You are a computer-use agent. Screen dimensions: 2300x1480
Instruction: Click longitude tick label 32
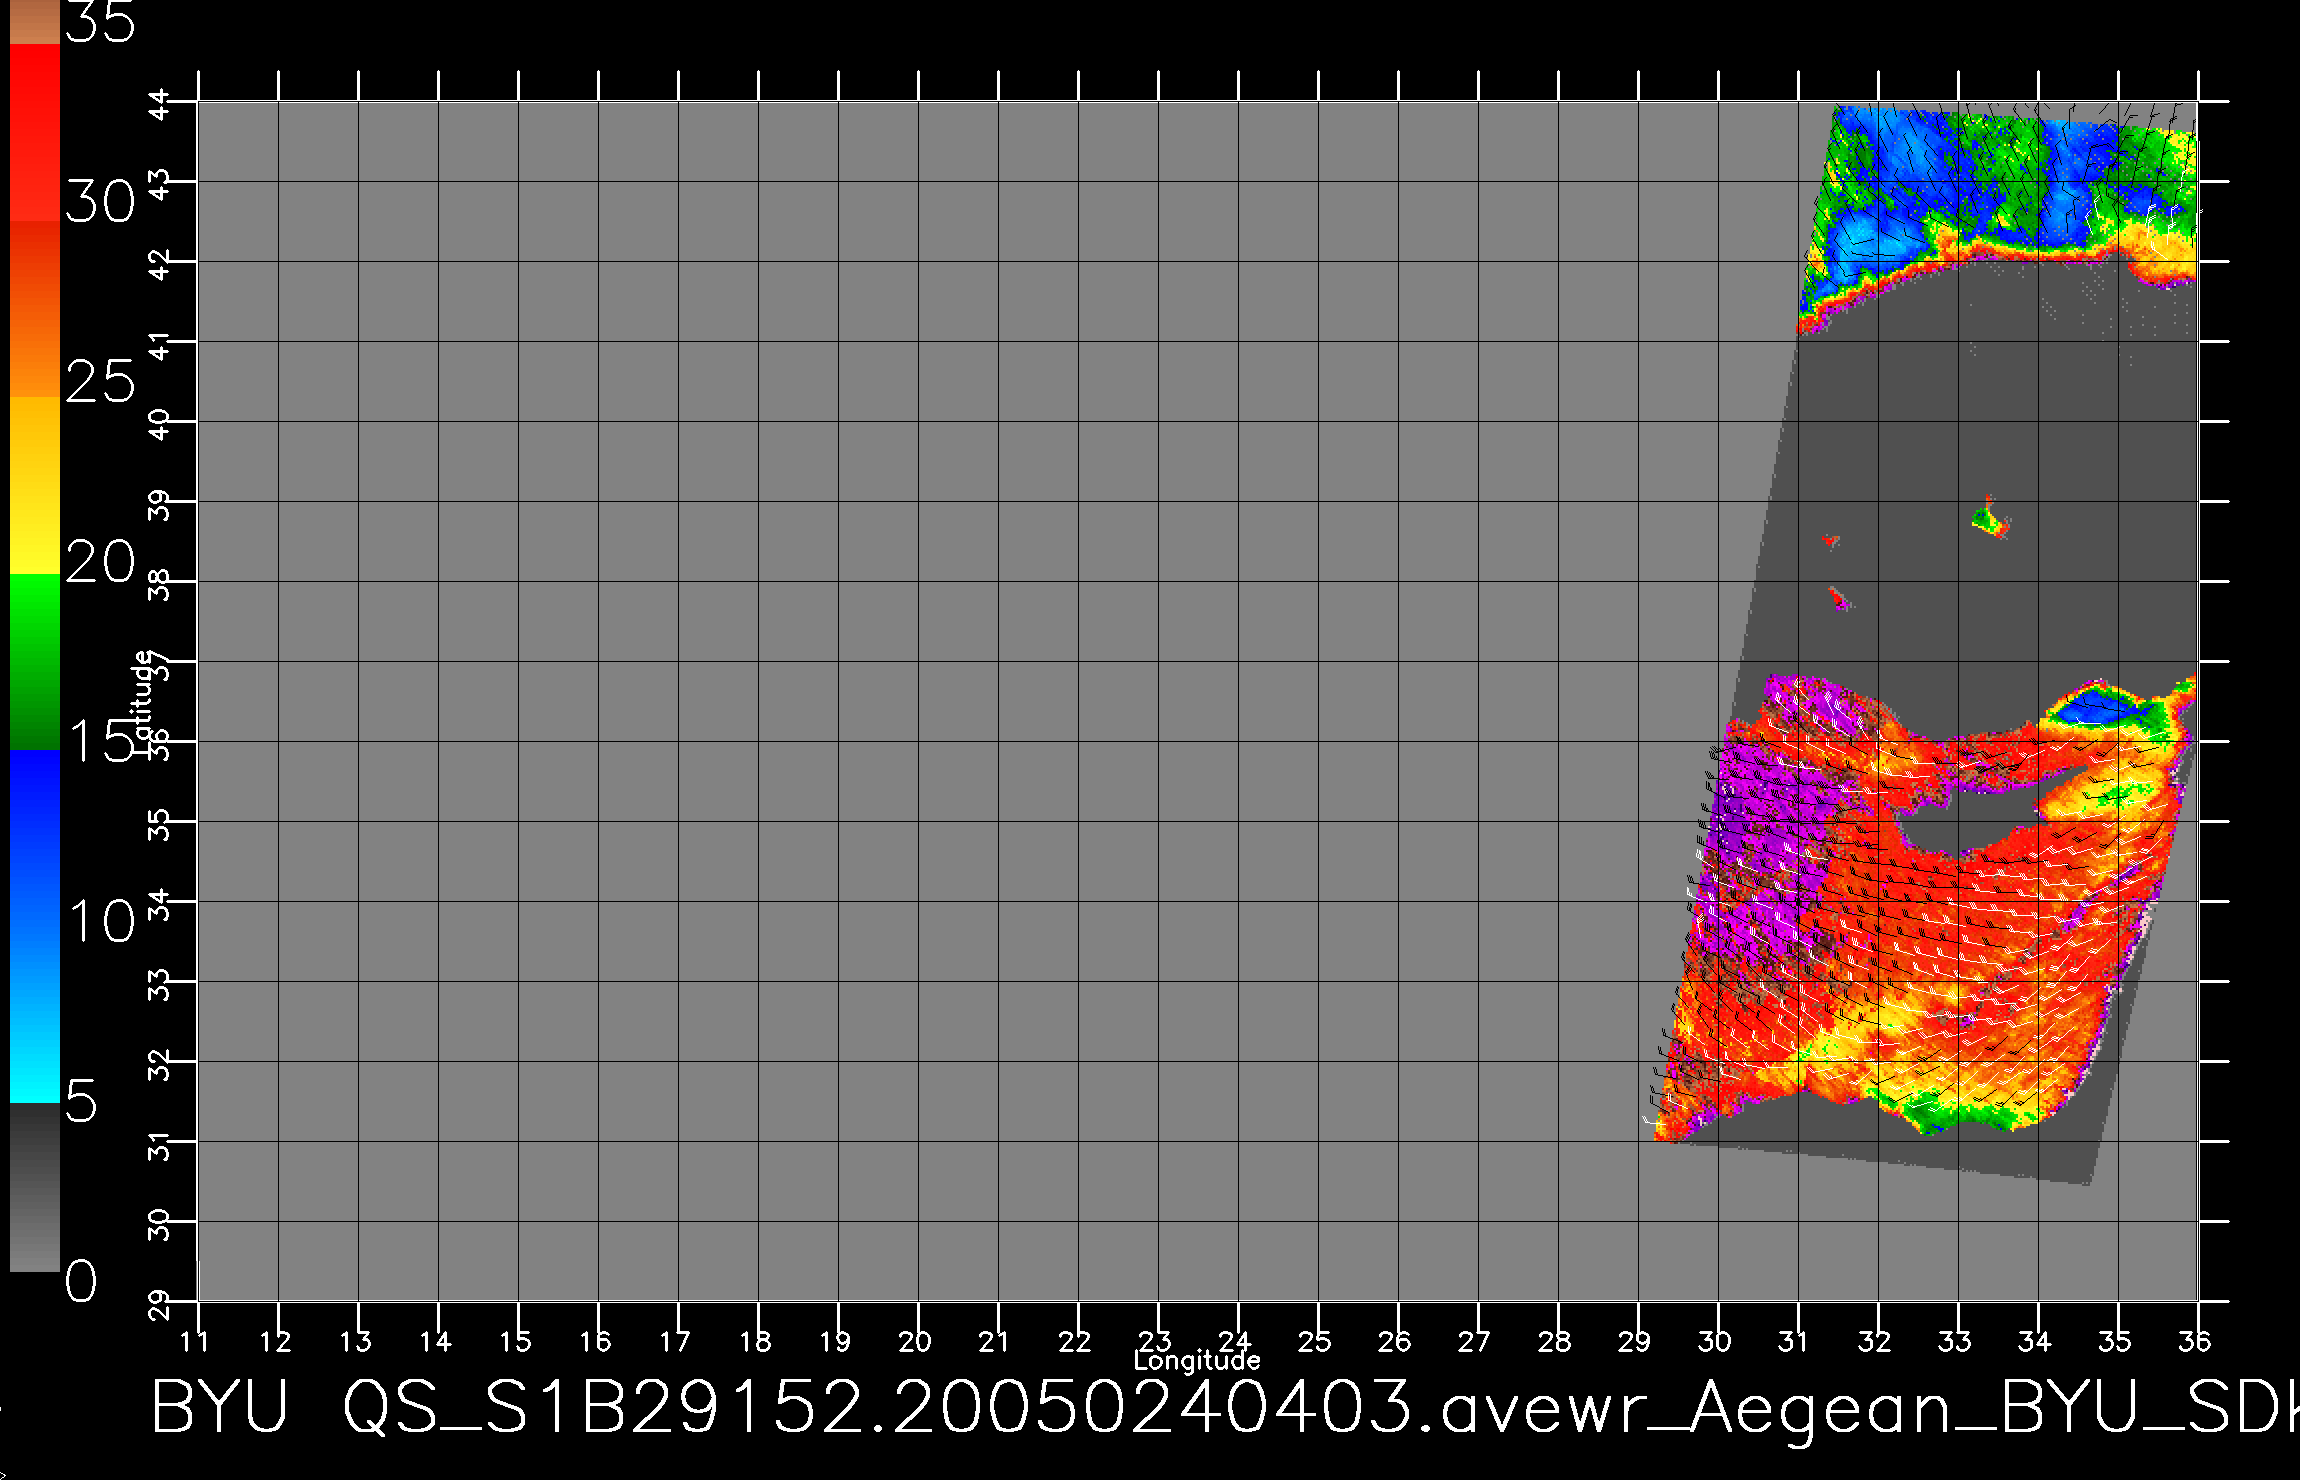[x=1875, y=1341]
